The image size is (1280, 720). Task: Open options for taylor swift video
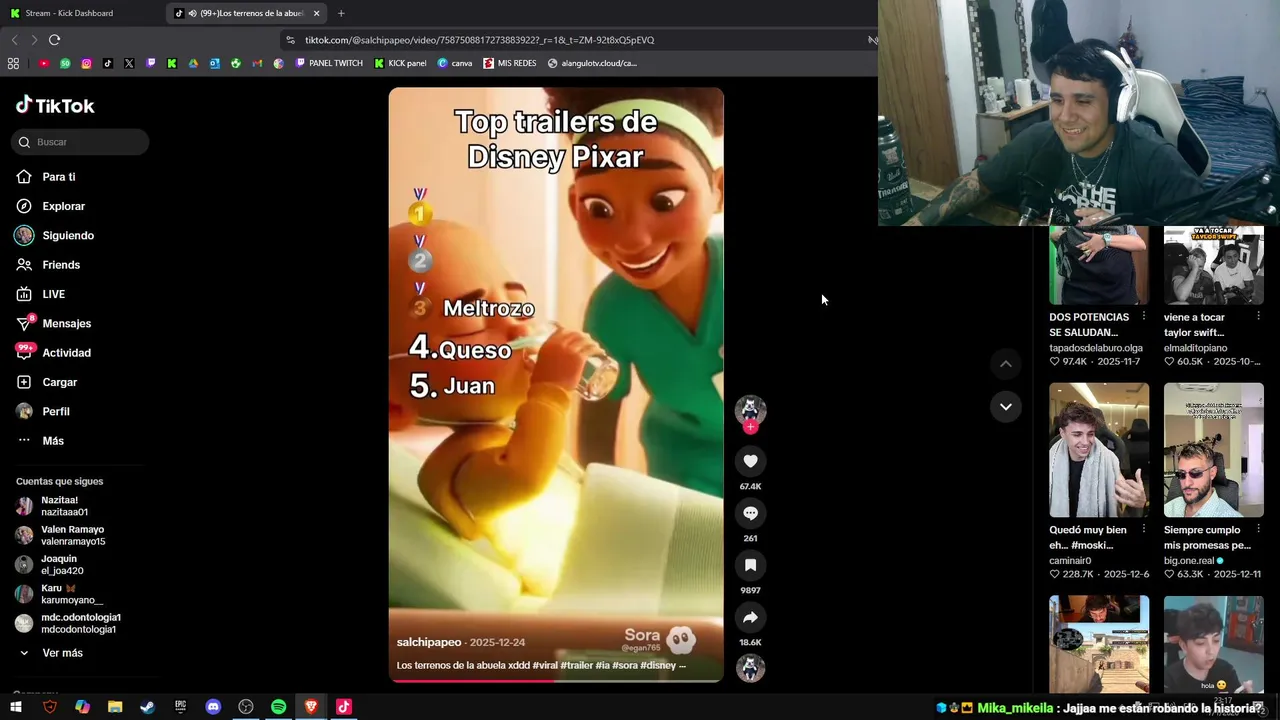(1259, 317)
